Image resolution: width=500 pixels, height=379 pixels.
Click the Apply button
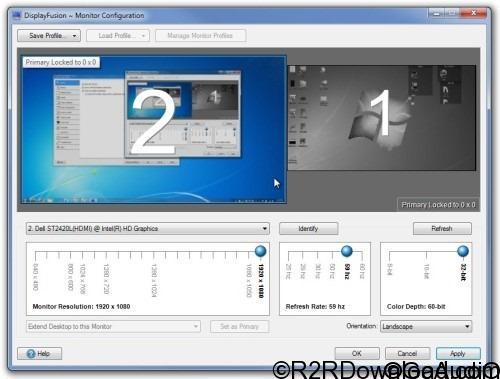pyautogui.click(x=458, y=354)
